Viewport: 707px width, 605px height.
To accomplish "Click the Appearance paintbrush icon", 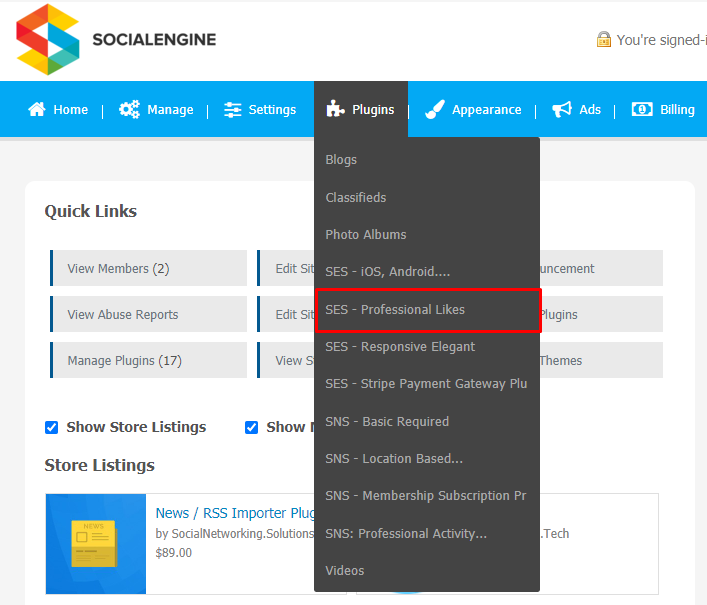I will click(435, 109).
